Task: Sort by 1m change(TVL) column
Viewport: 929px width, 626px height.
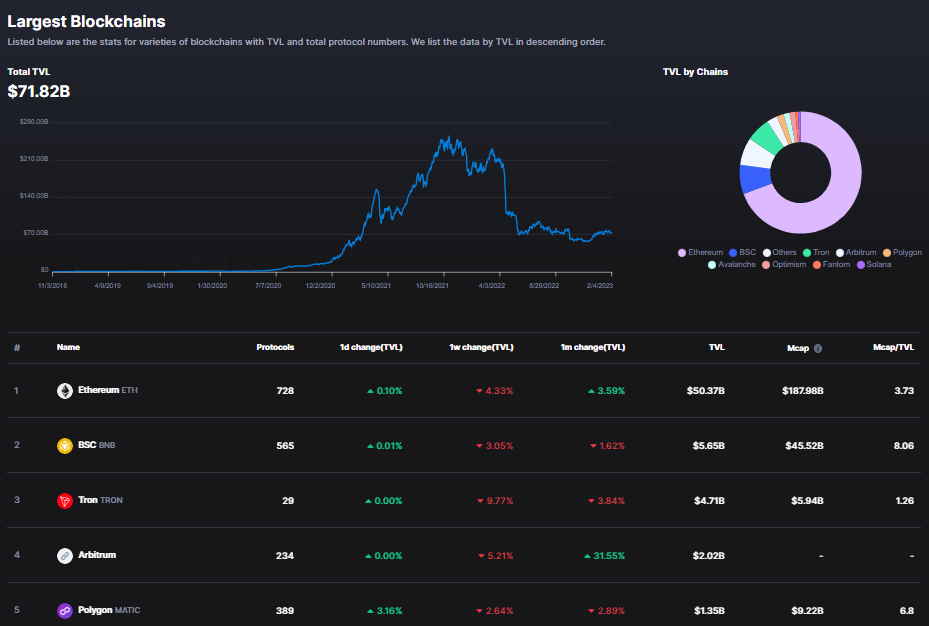Action: [x=592, y=347]
